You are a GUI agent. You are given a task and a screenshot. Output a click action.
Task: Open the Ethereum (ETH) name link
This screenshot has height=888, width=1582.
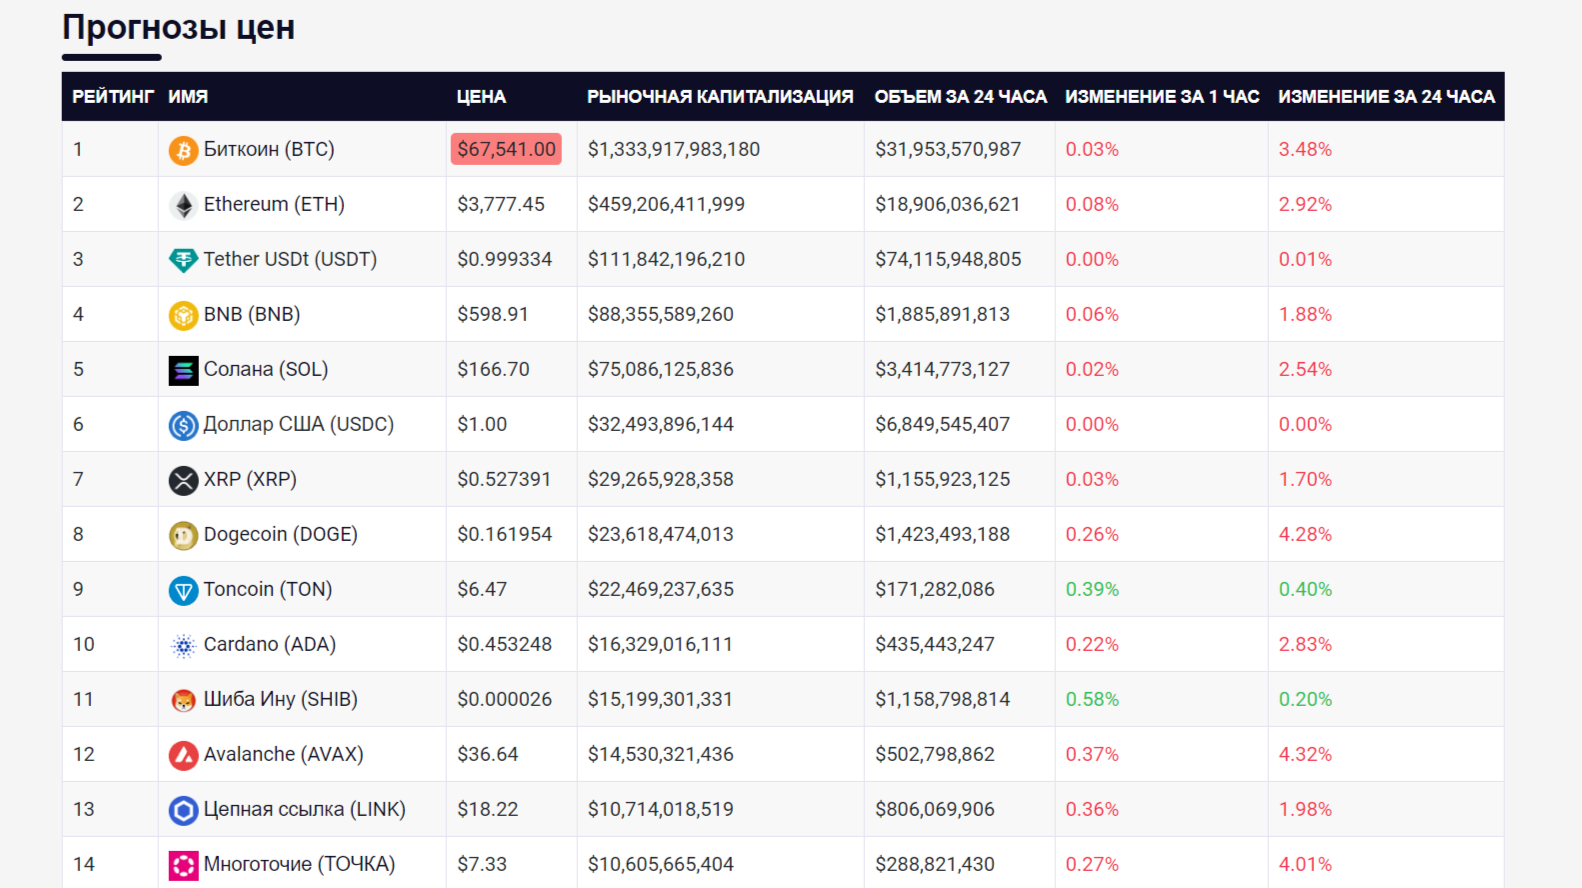[x=274, y=204]
